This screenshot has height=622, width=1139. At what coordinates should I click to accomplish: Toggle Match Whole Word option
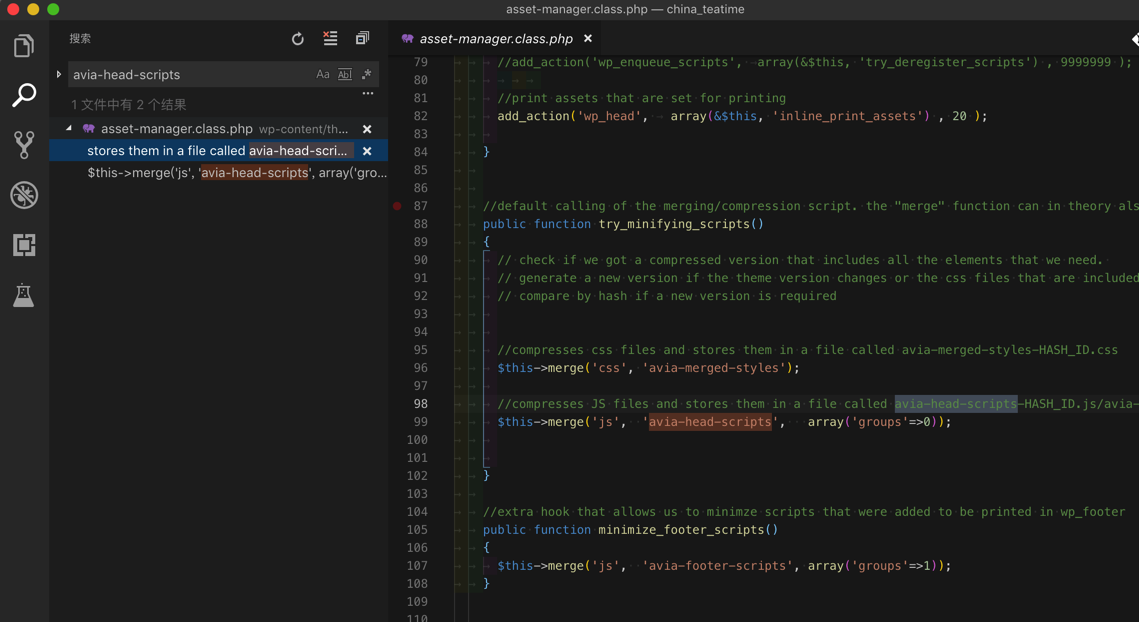(344, 74)
